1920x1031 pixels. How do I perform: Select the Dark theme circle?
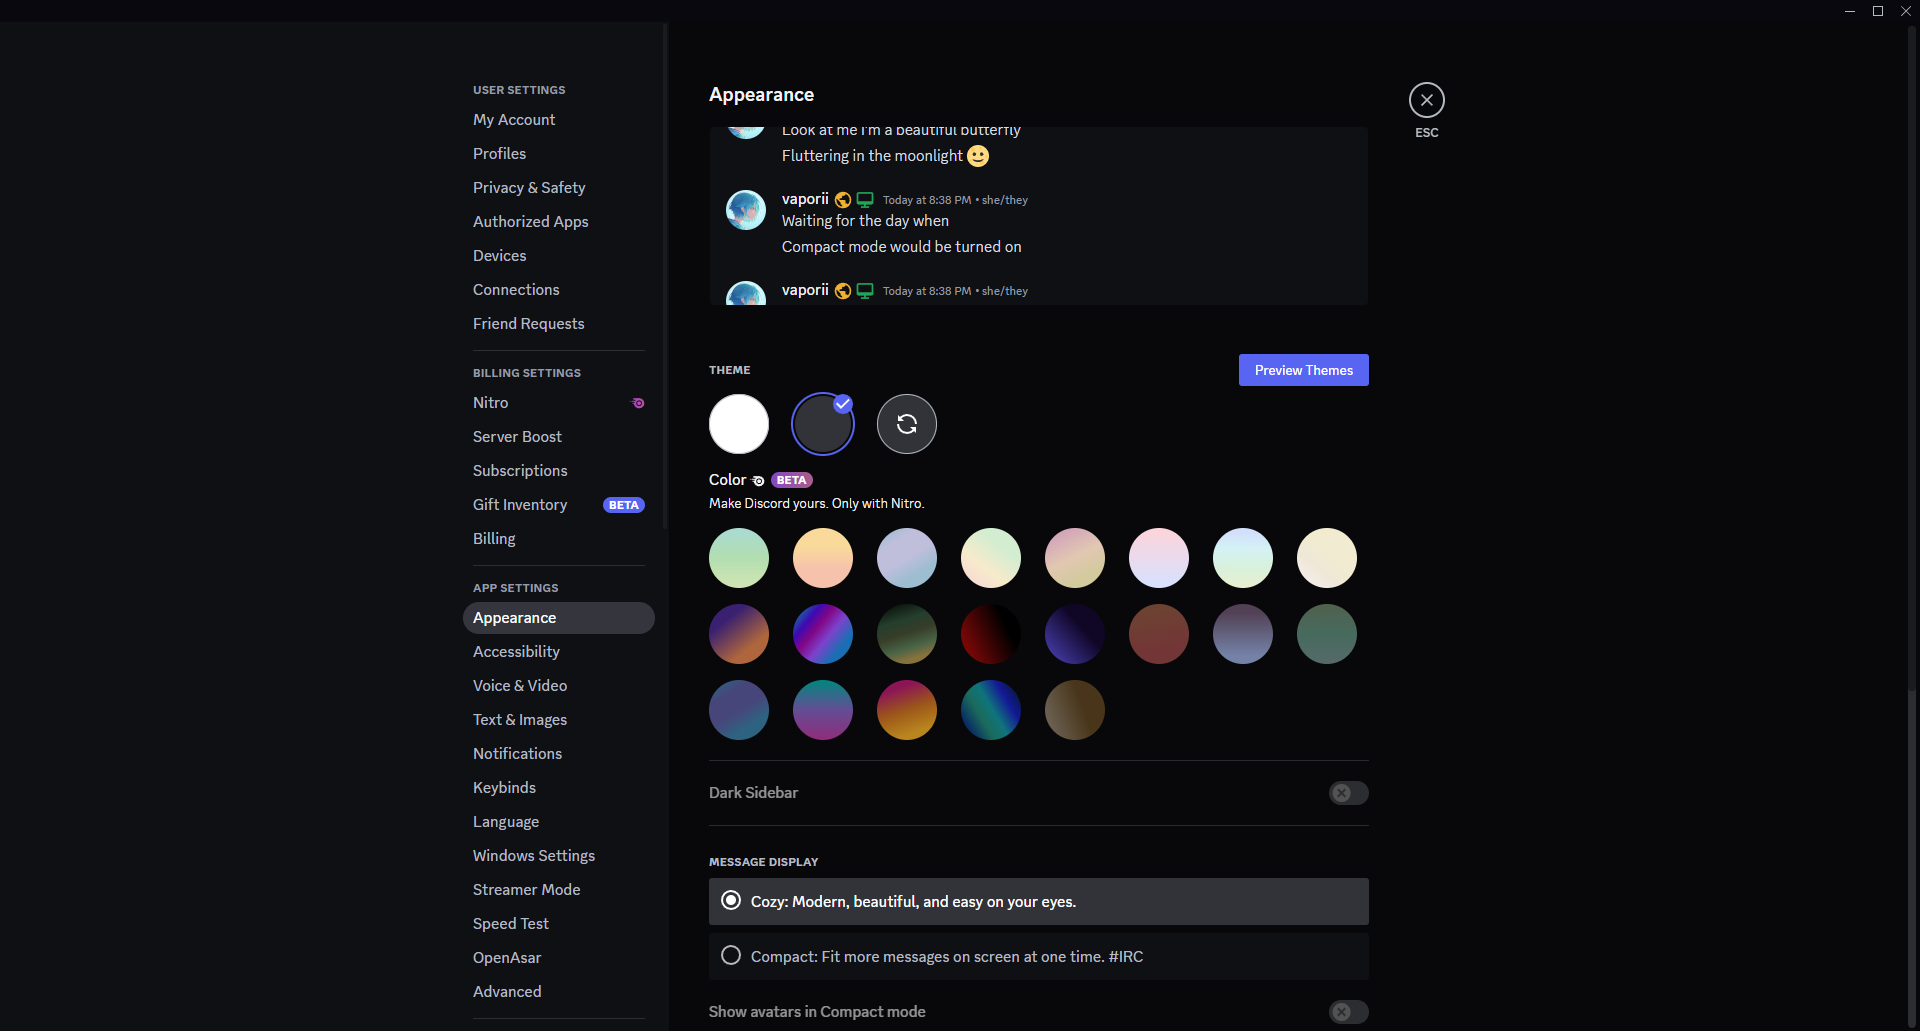click(823, 424)
